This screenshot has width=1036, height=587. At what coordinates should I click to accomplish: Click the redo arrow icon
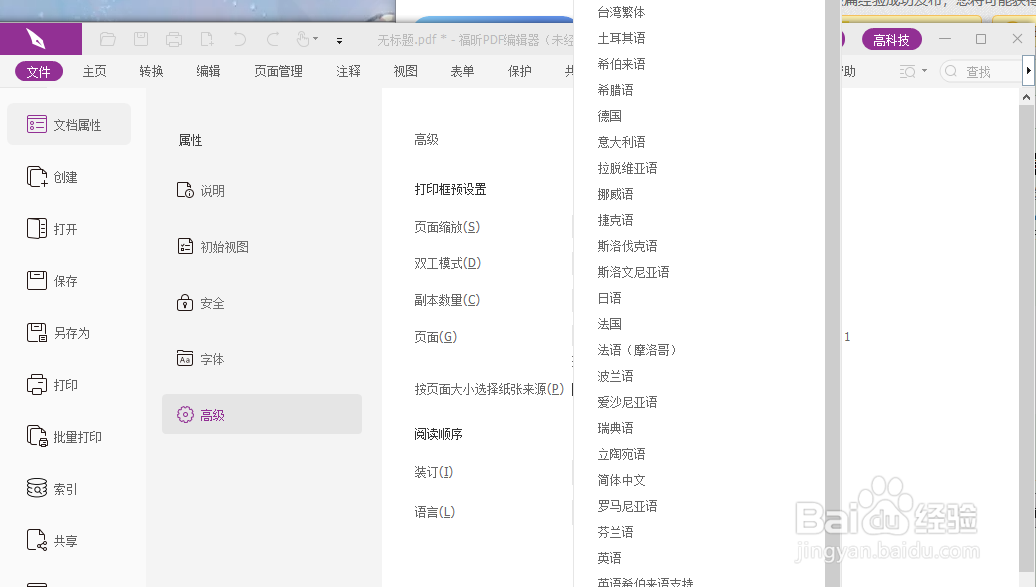272,40
